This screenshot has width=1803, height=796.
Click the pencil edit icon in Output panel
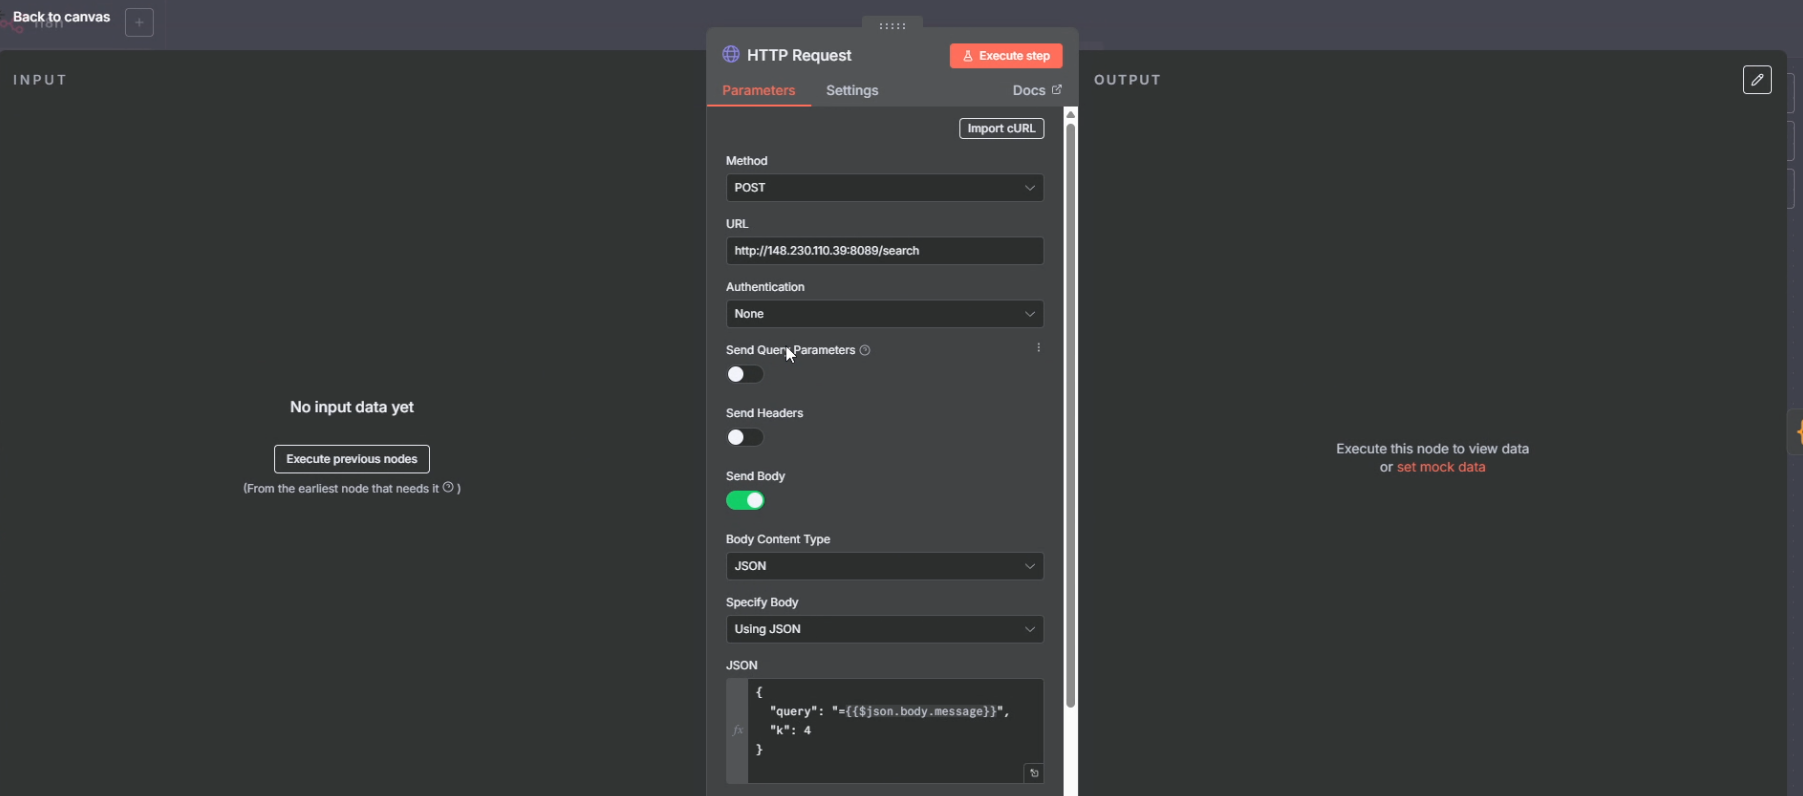coord(1757,80)
